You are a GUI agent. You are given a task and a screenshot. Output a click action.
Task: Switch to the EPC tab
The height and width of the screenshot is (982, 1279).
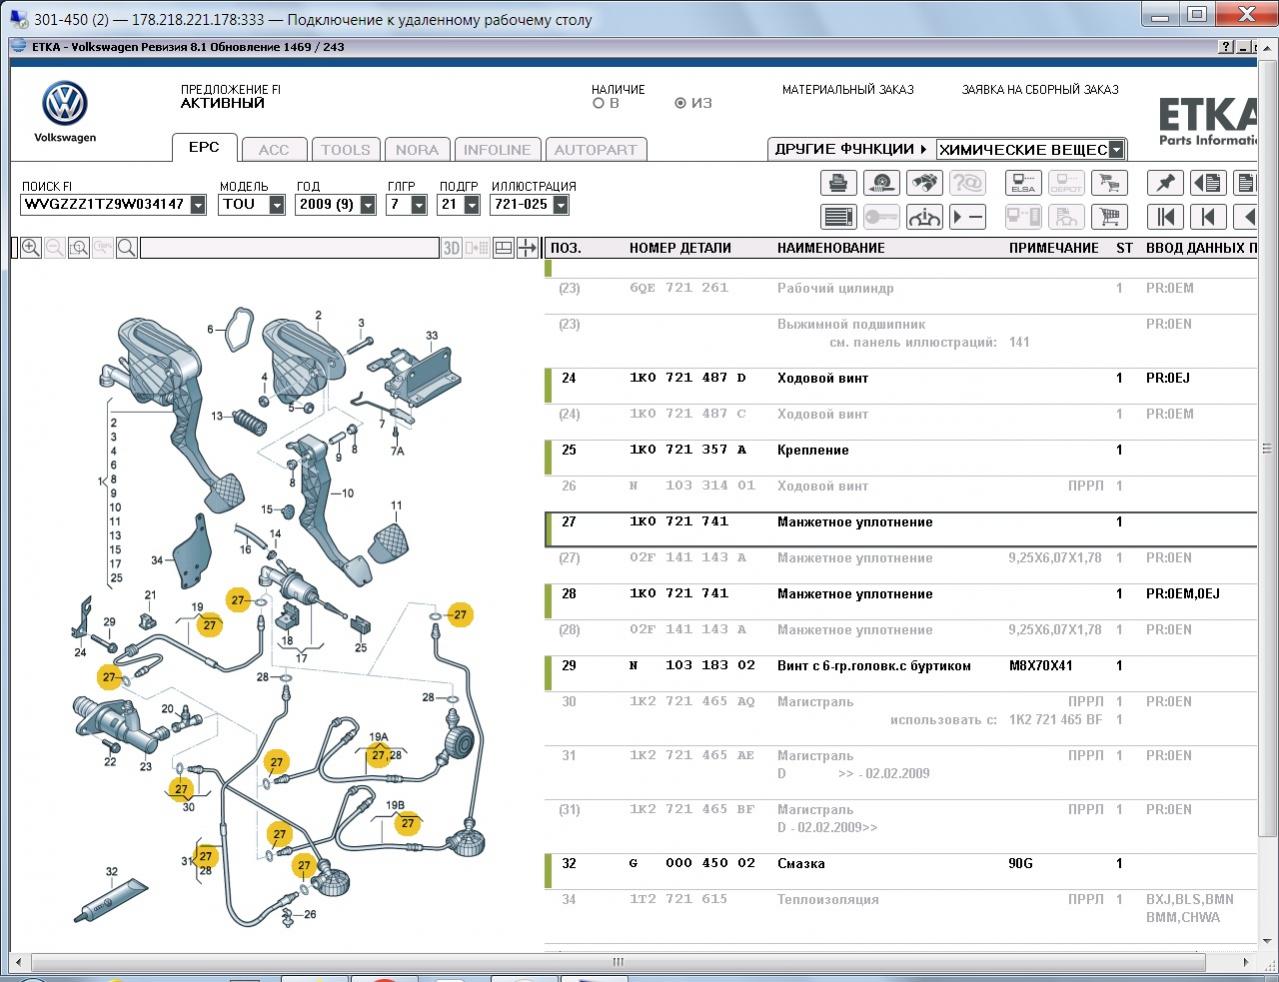[204, 147]
